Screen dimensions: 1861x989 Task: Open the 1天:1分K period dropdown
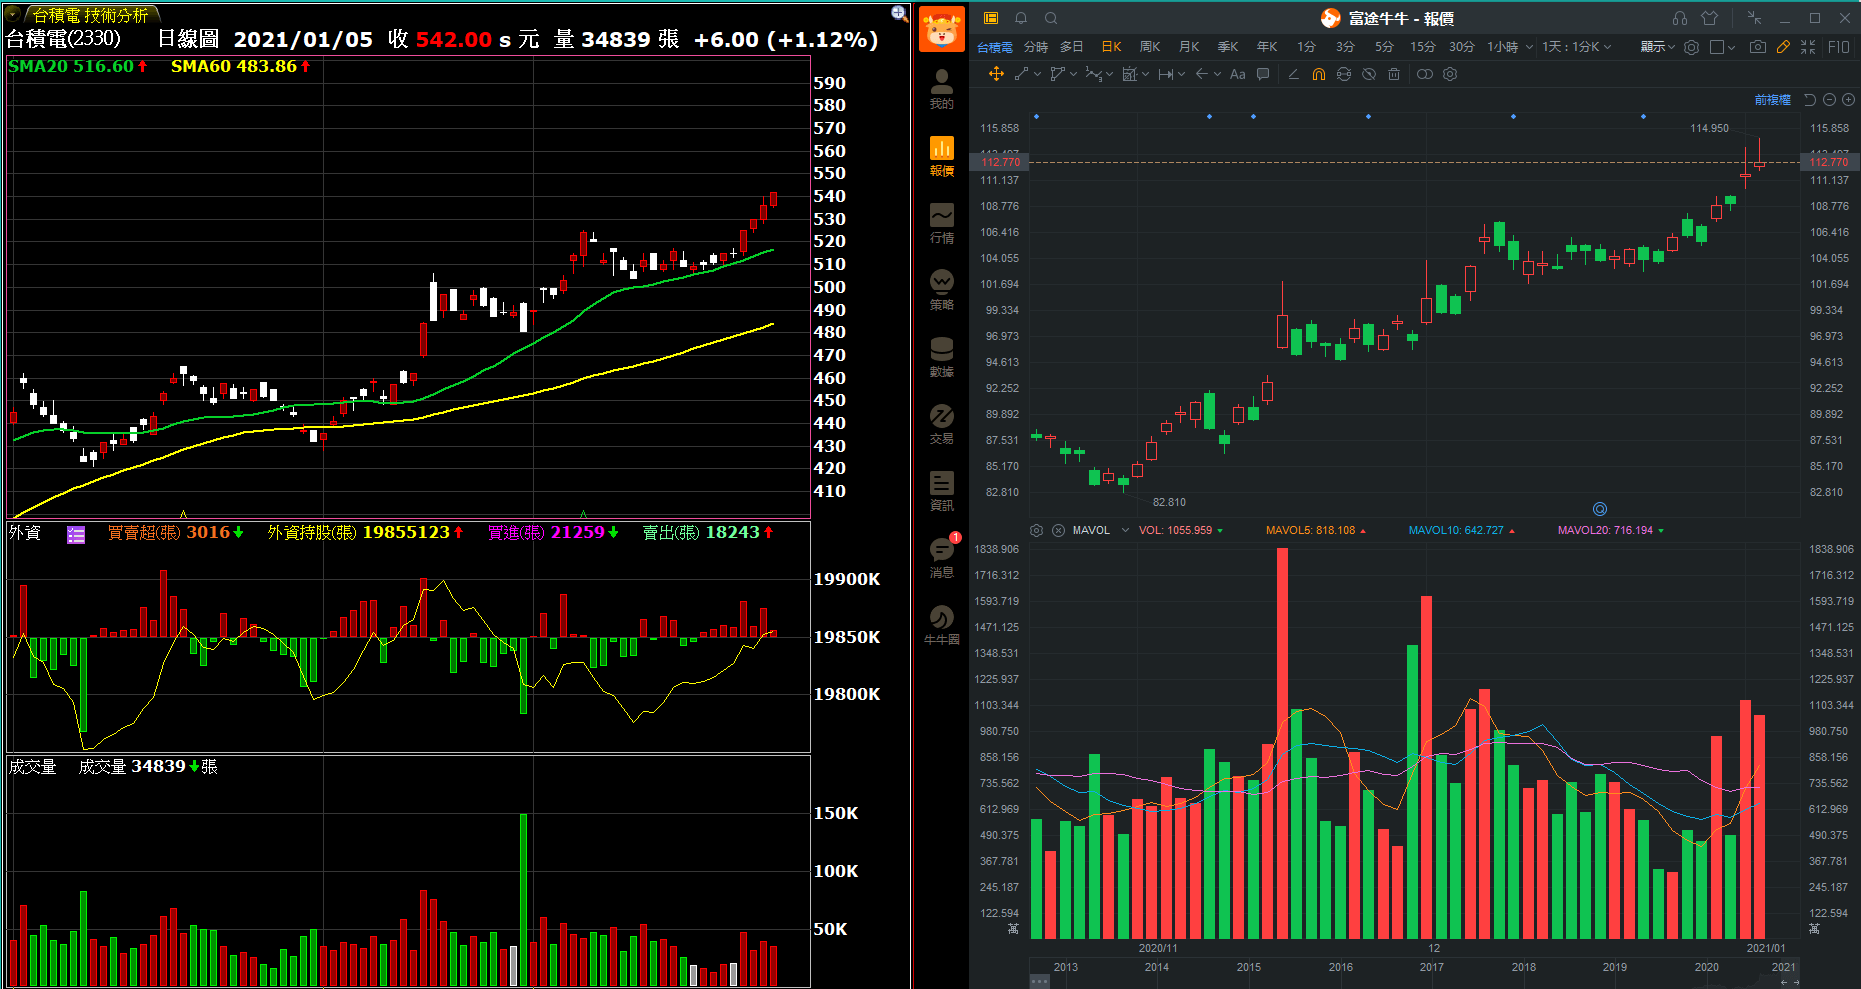[1577, 47]
